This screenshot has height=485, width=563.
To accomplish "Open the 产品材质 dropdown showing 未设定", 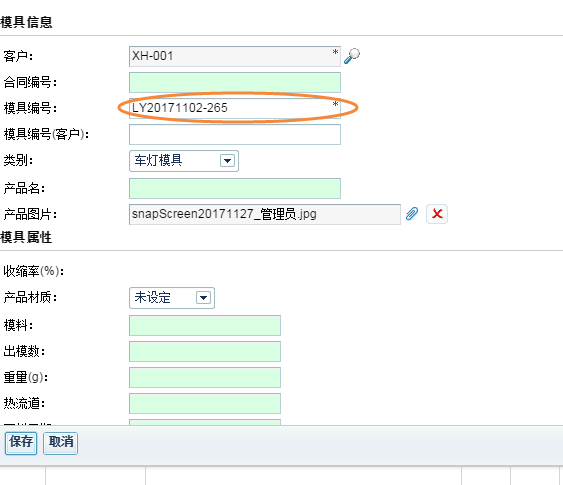I will 172,298.
